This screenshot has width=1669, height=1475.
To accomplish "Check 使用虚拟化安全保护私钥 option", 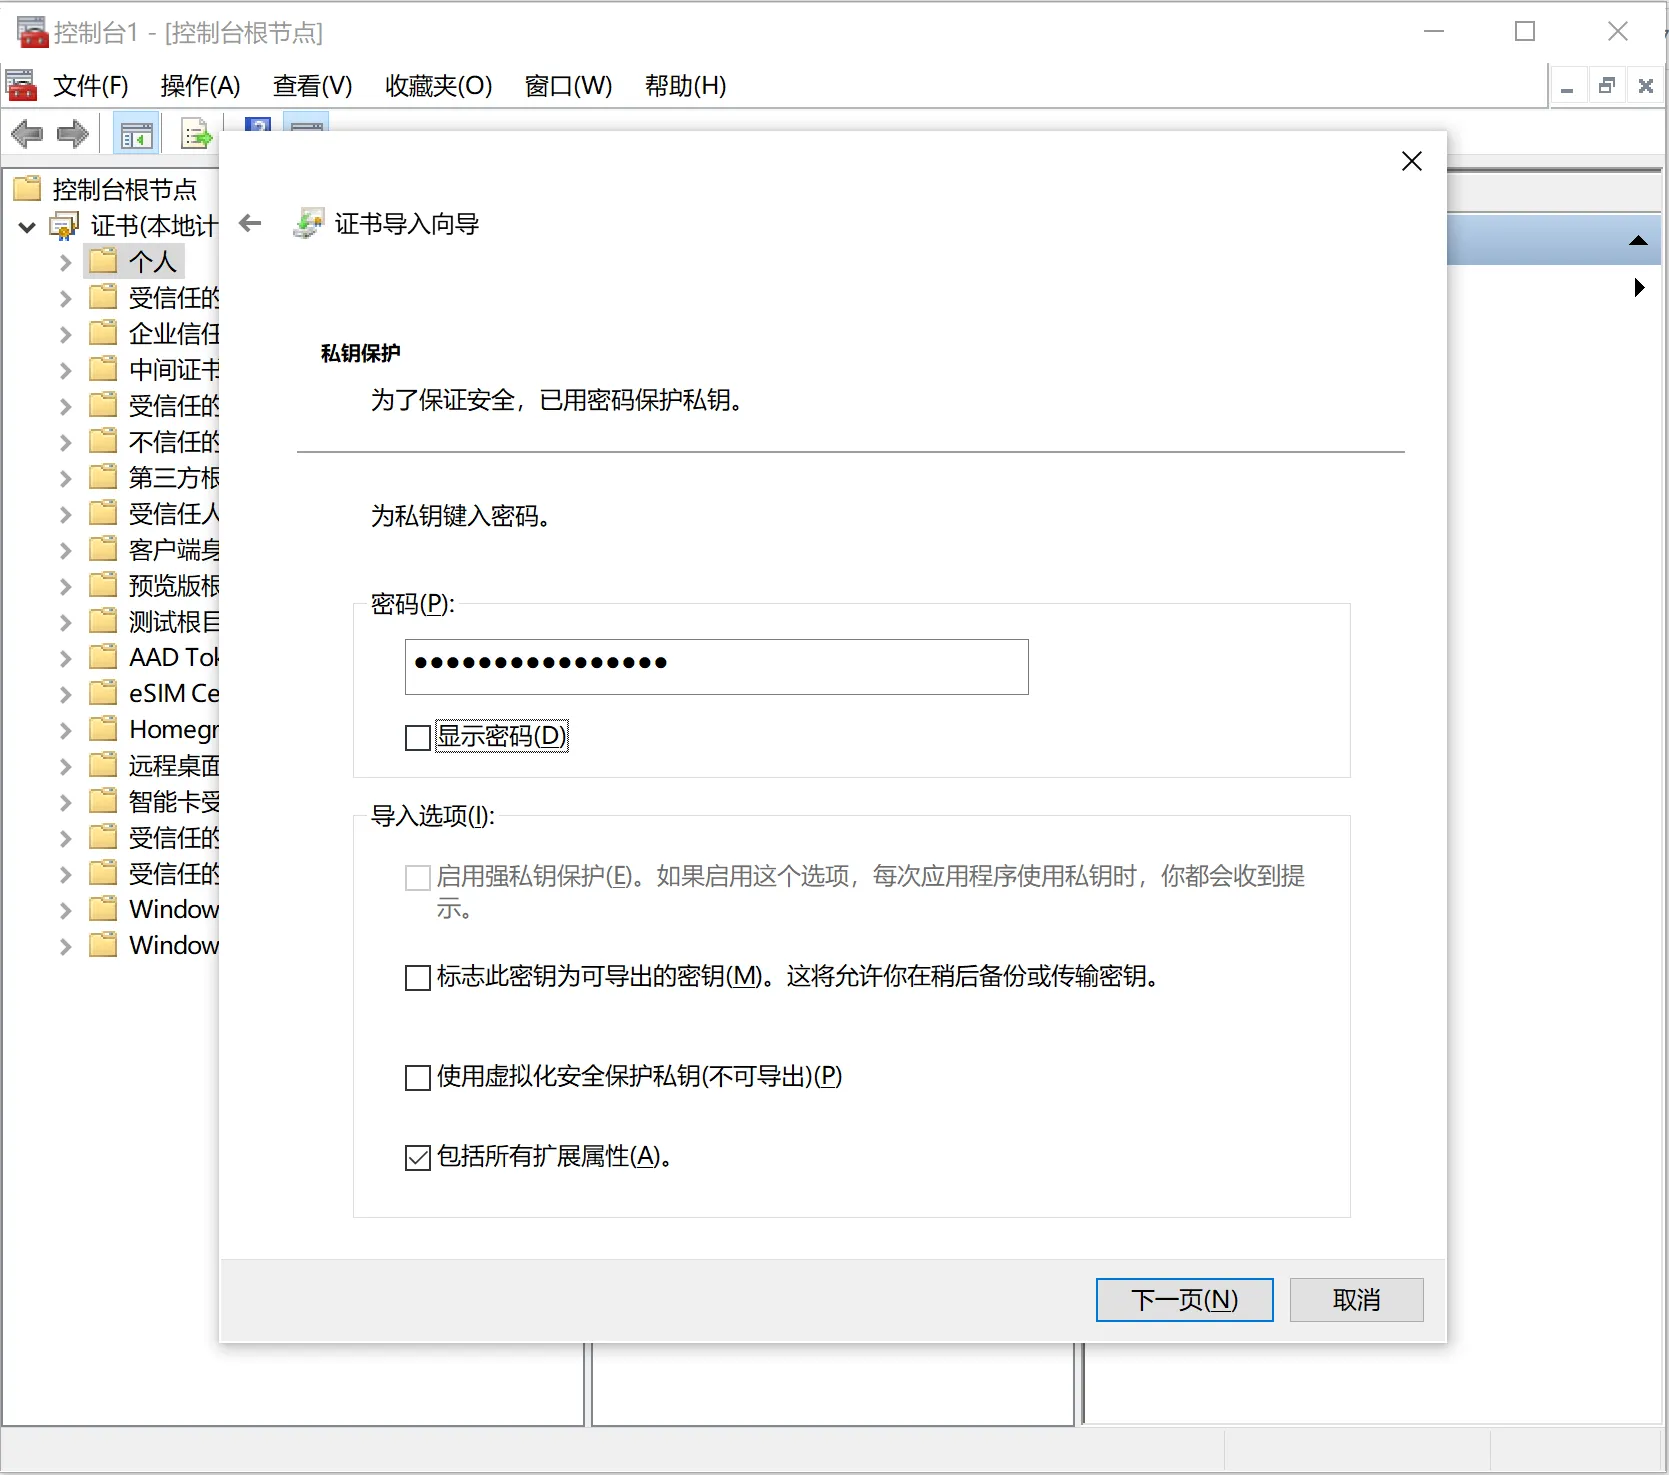I will pyautogui.click(x=418, y=1078).
